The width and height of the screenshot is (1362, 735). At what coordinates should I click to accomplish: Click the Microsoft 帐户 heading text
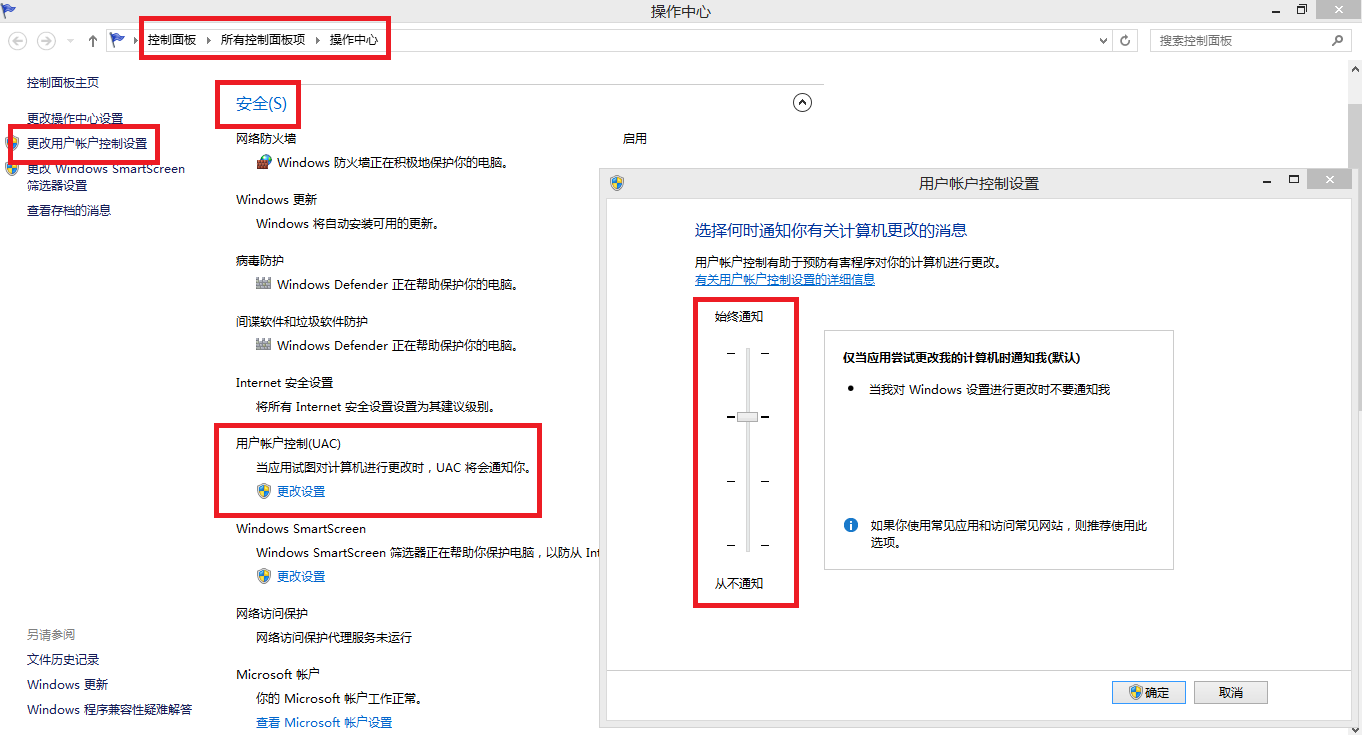[278, 674]
